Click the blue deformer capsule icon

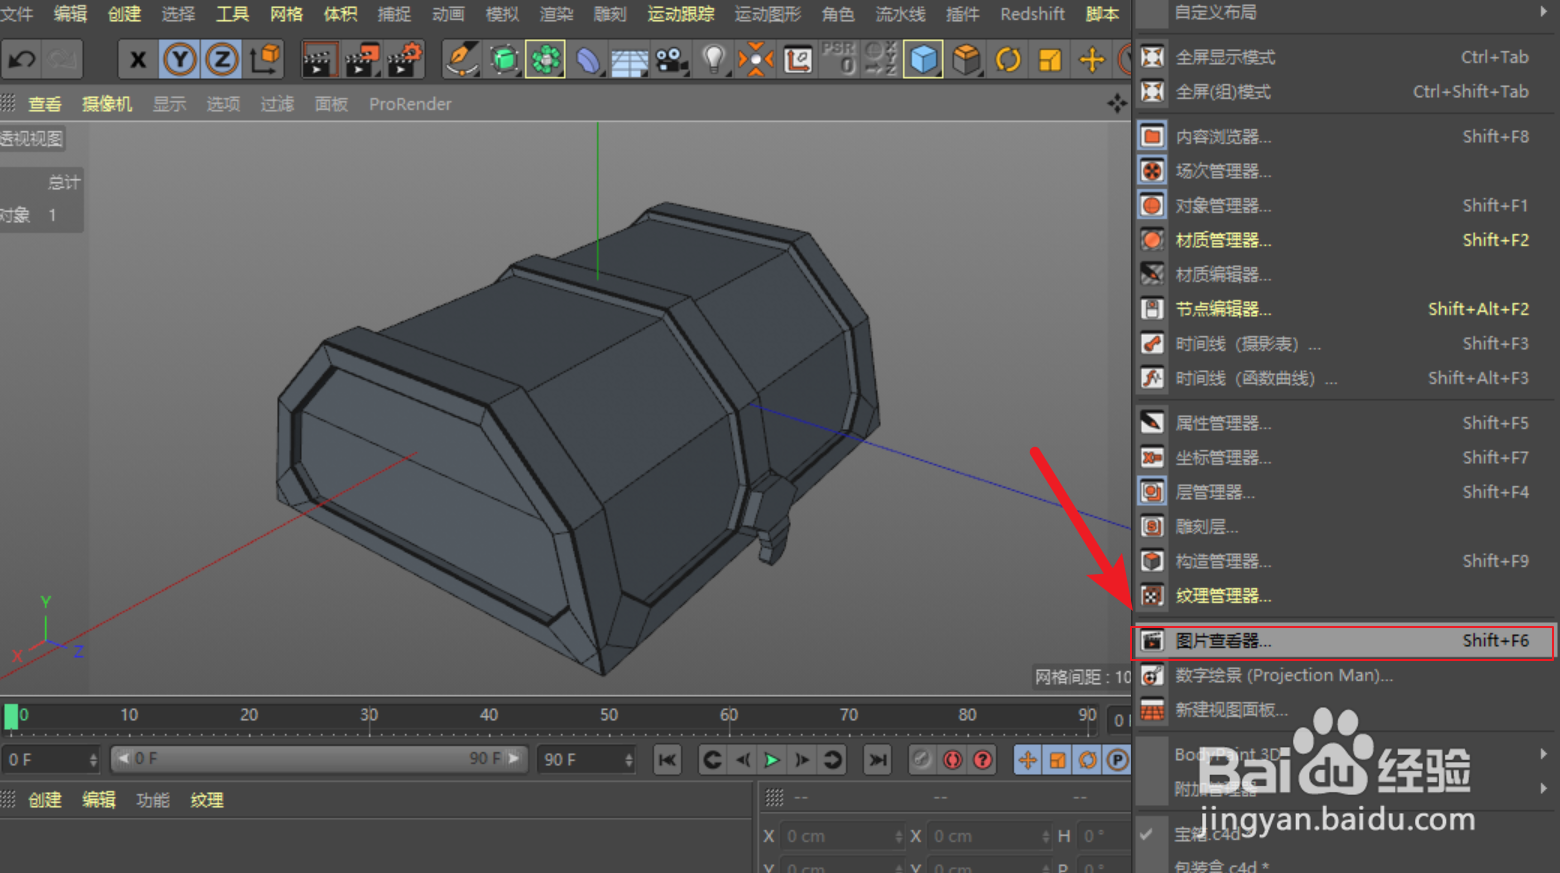tap(588, 60)
